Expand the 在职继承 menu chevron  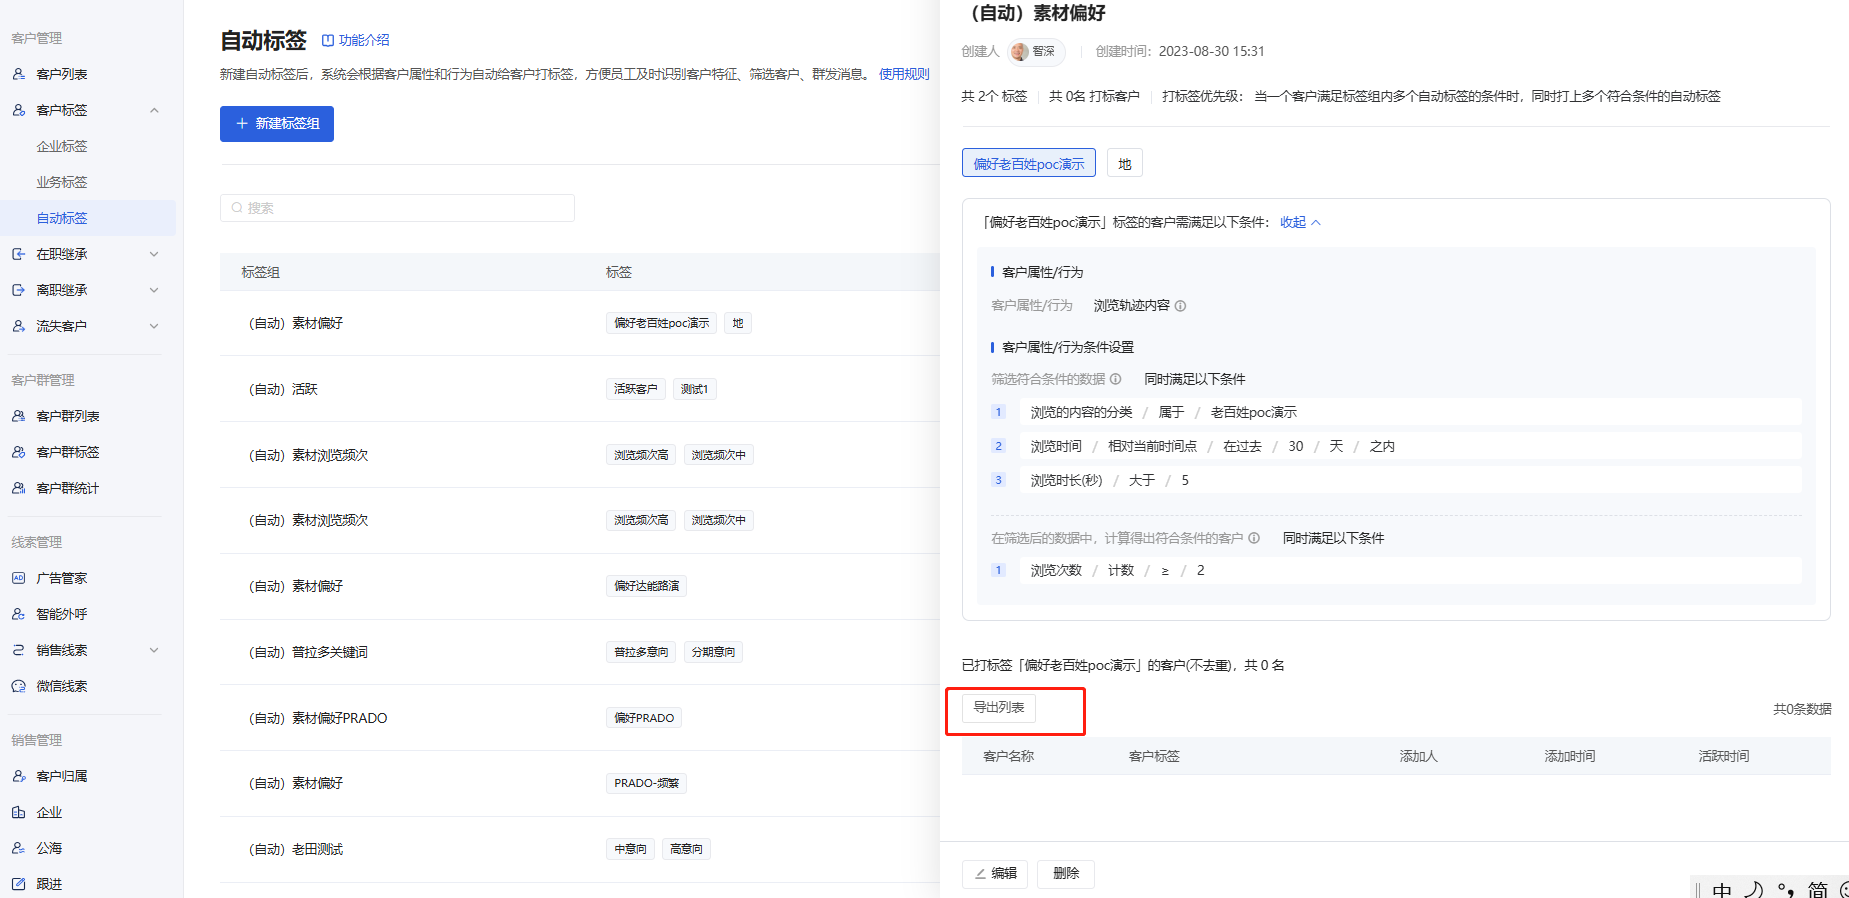click(154, 254)
